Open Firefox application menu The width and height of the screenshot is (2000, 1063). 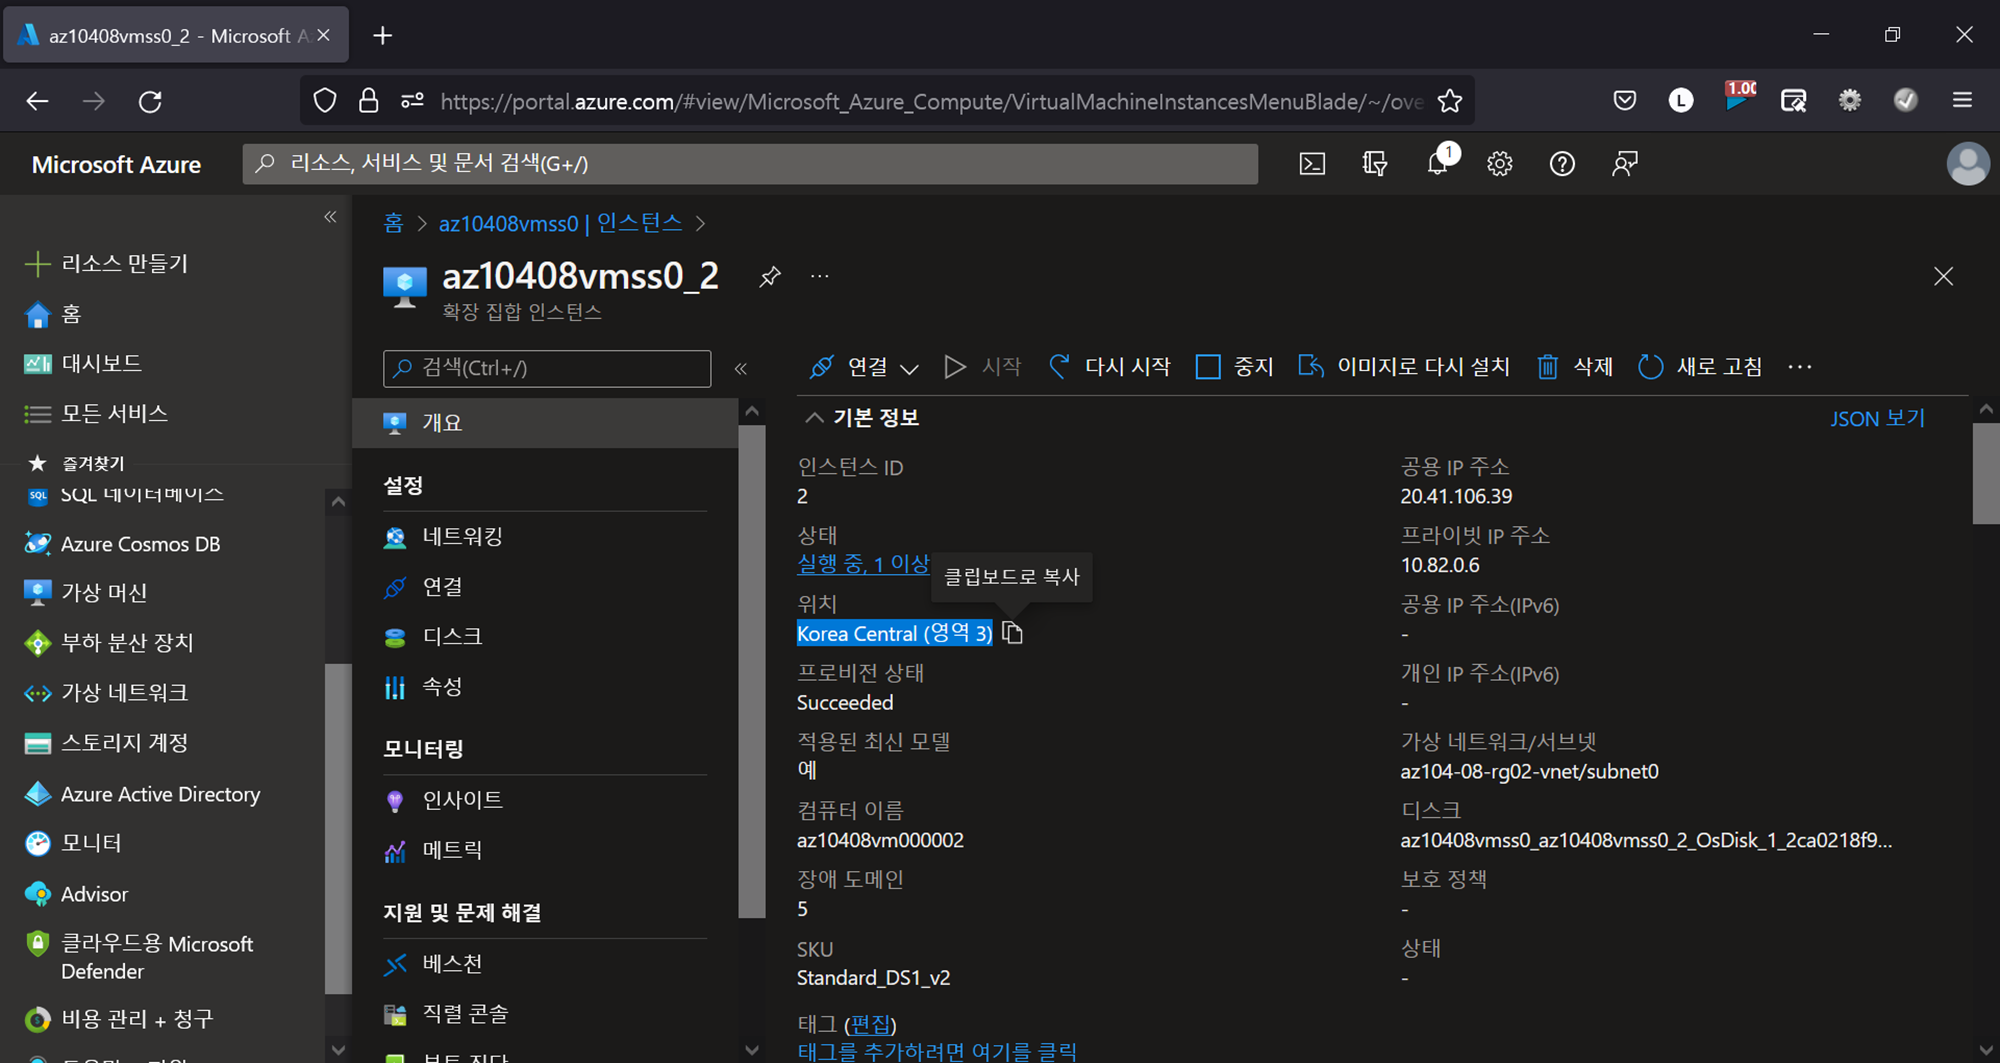pyautogui.click(x=1962, y=100)
